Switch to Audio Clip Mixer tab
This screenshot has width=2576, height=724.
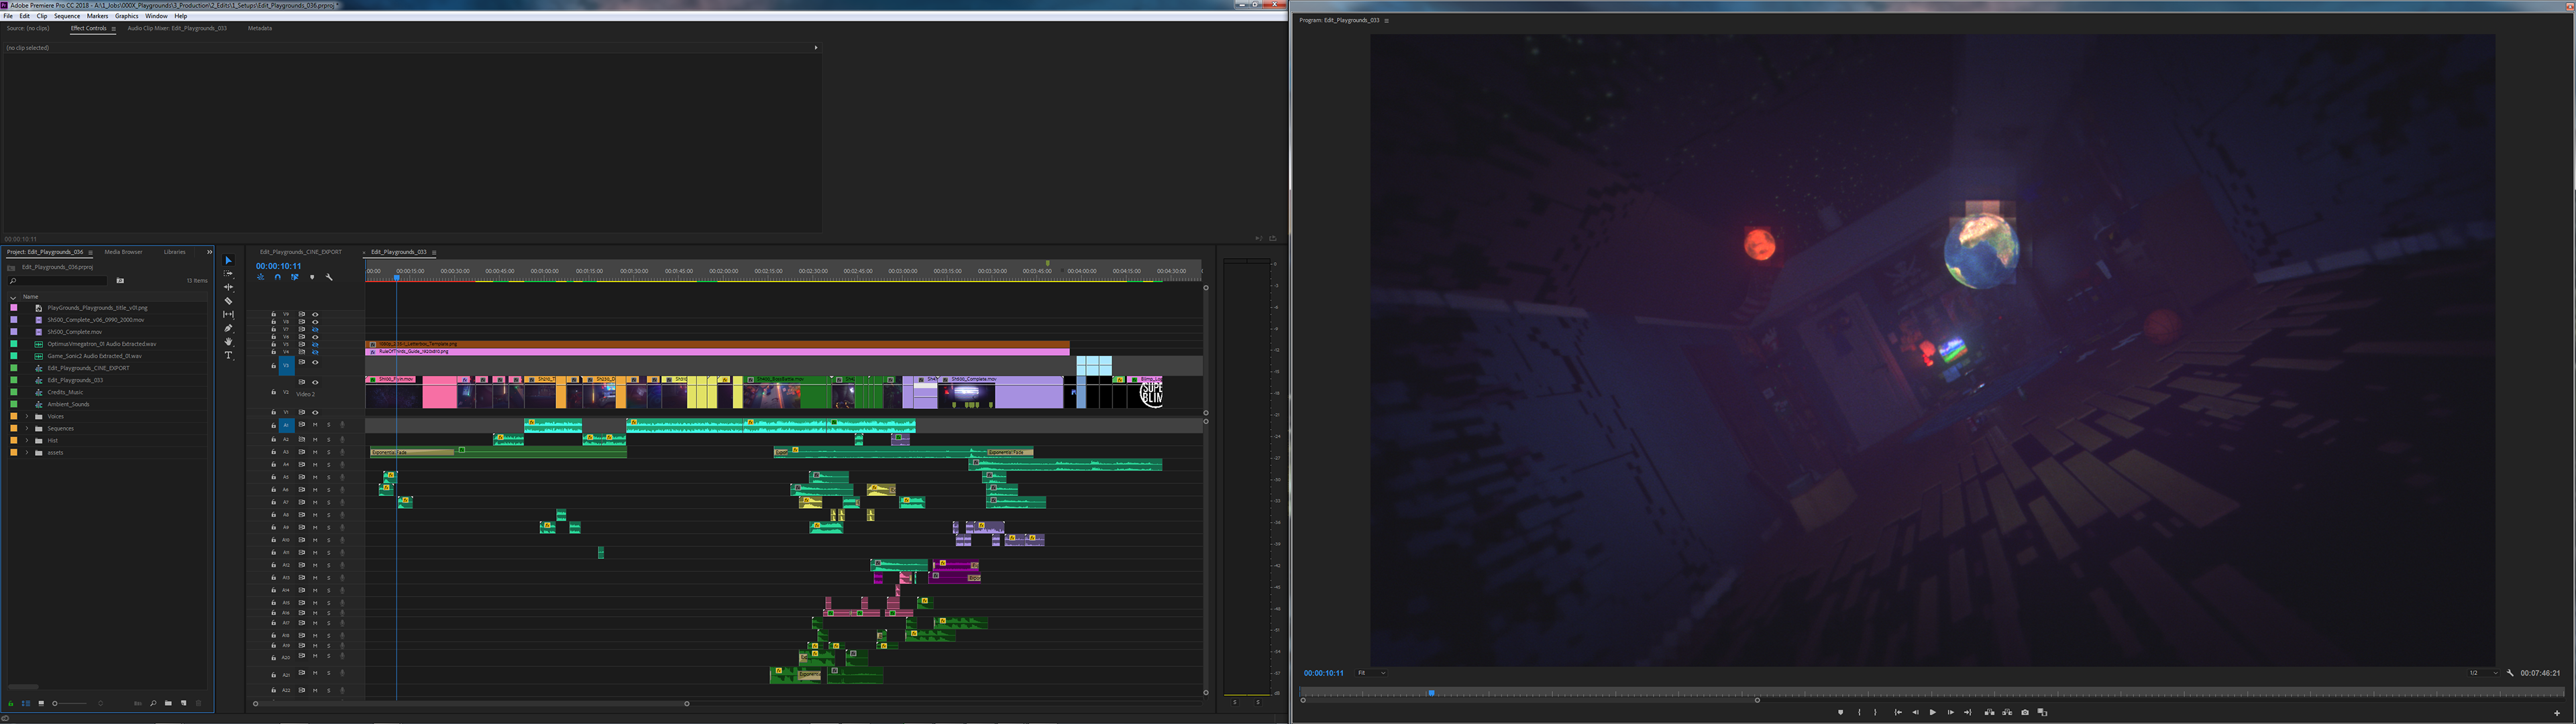(177, 28)
